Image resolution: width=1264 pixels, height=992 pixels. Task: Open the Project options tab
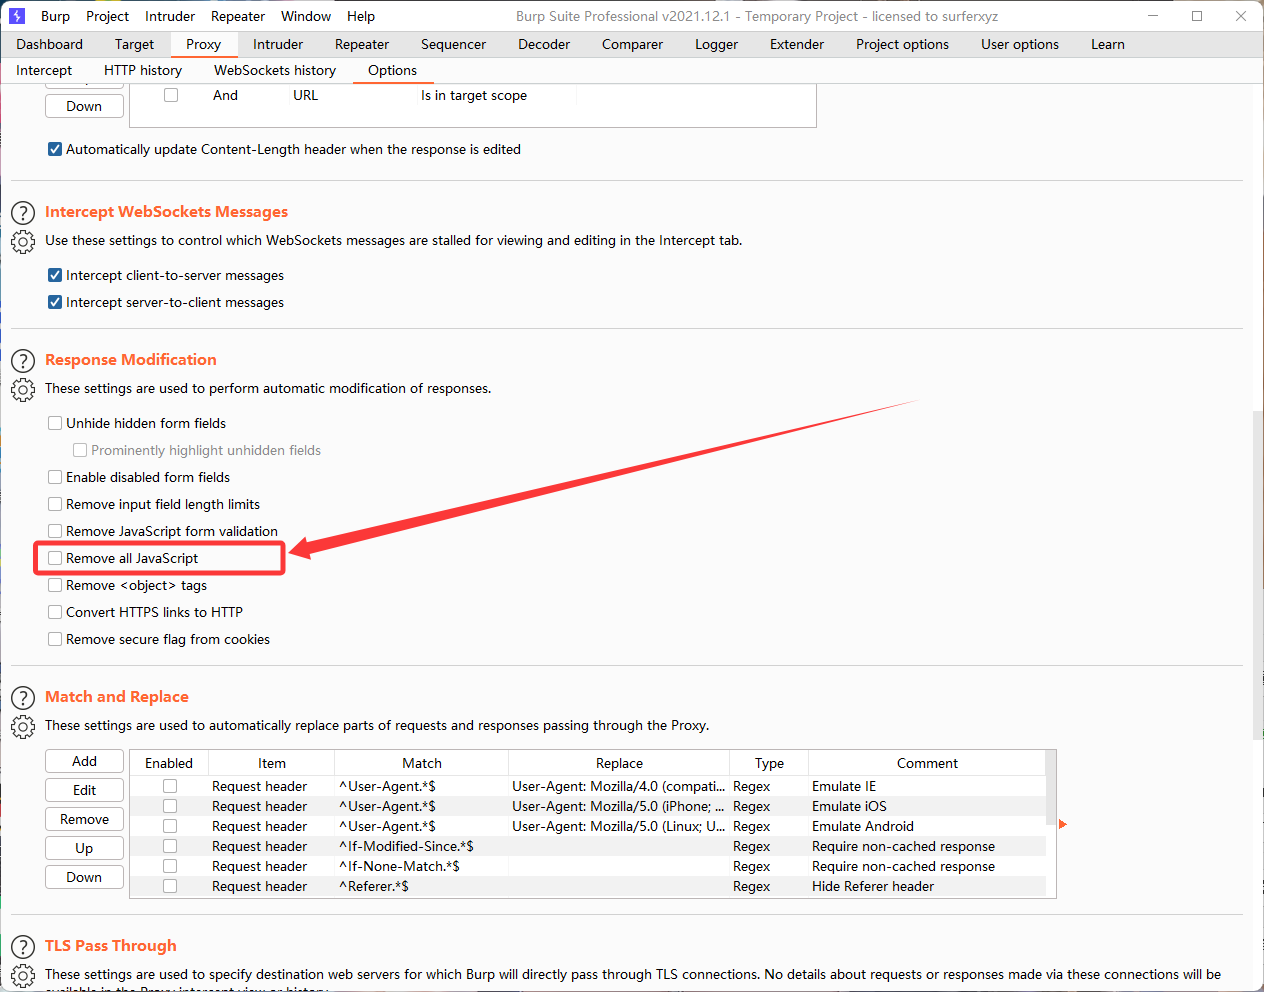tap(902, 44)
